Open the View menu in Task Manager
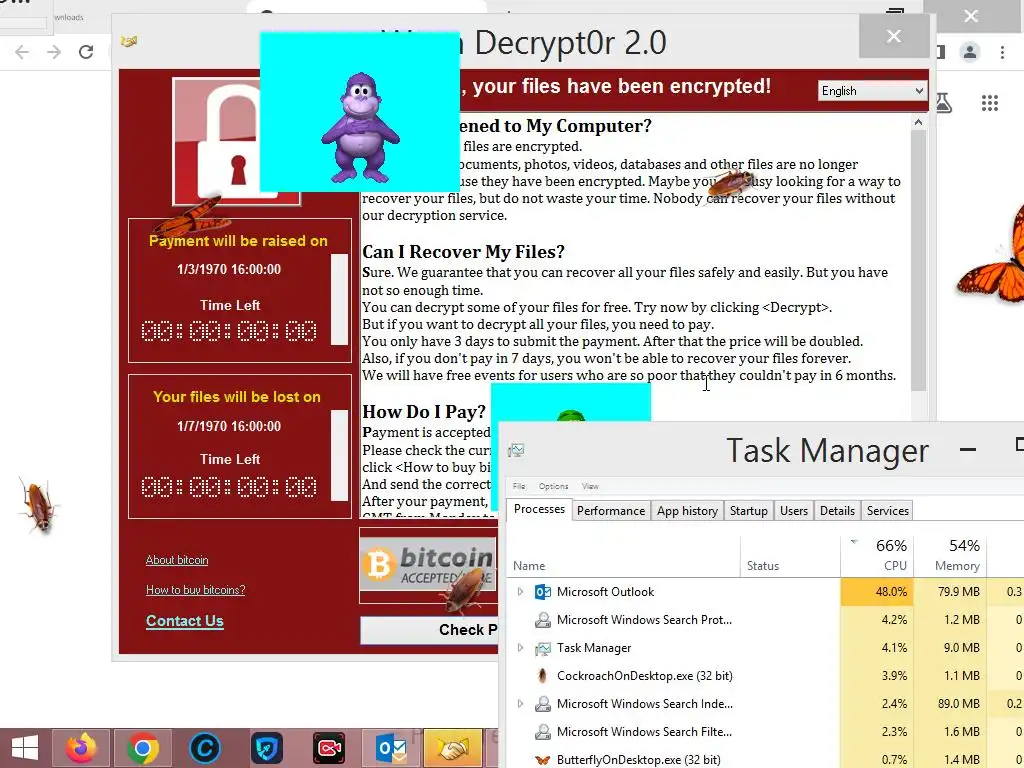This screenshot has height=768, width=1024. (x=590, y=486)
